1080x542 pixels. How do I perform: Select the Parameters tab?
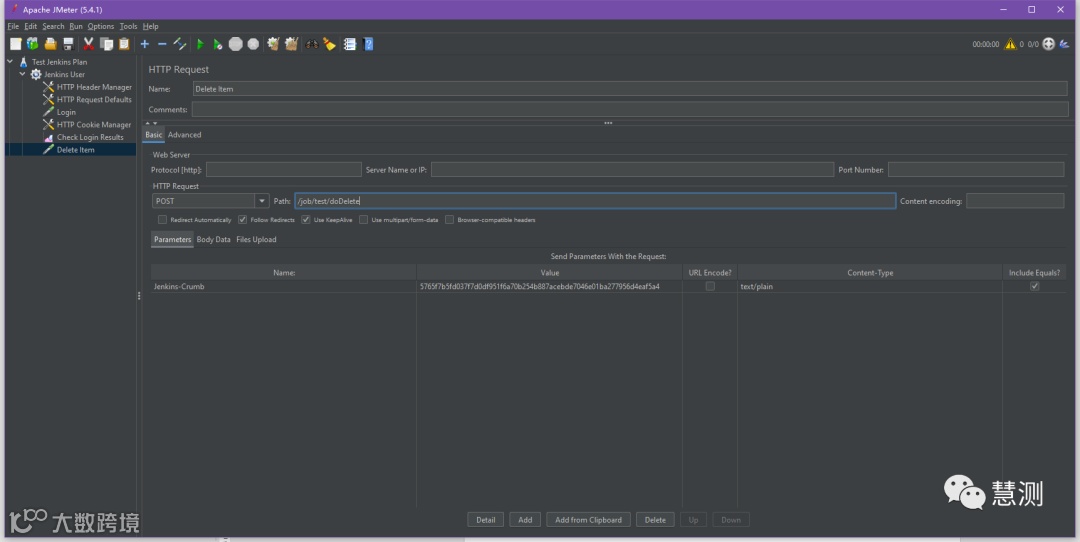[x=172, y=240]
